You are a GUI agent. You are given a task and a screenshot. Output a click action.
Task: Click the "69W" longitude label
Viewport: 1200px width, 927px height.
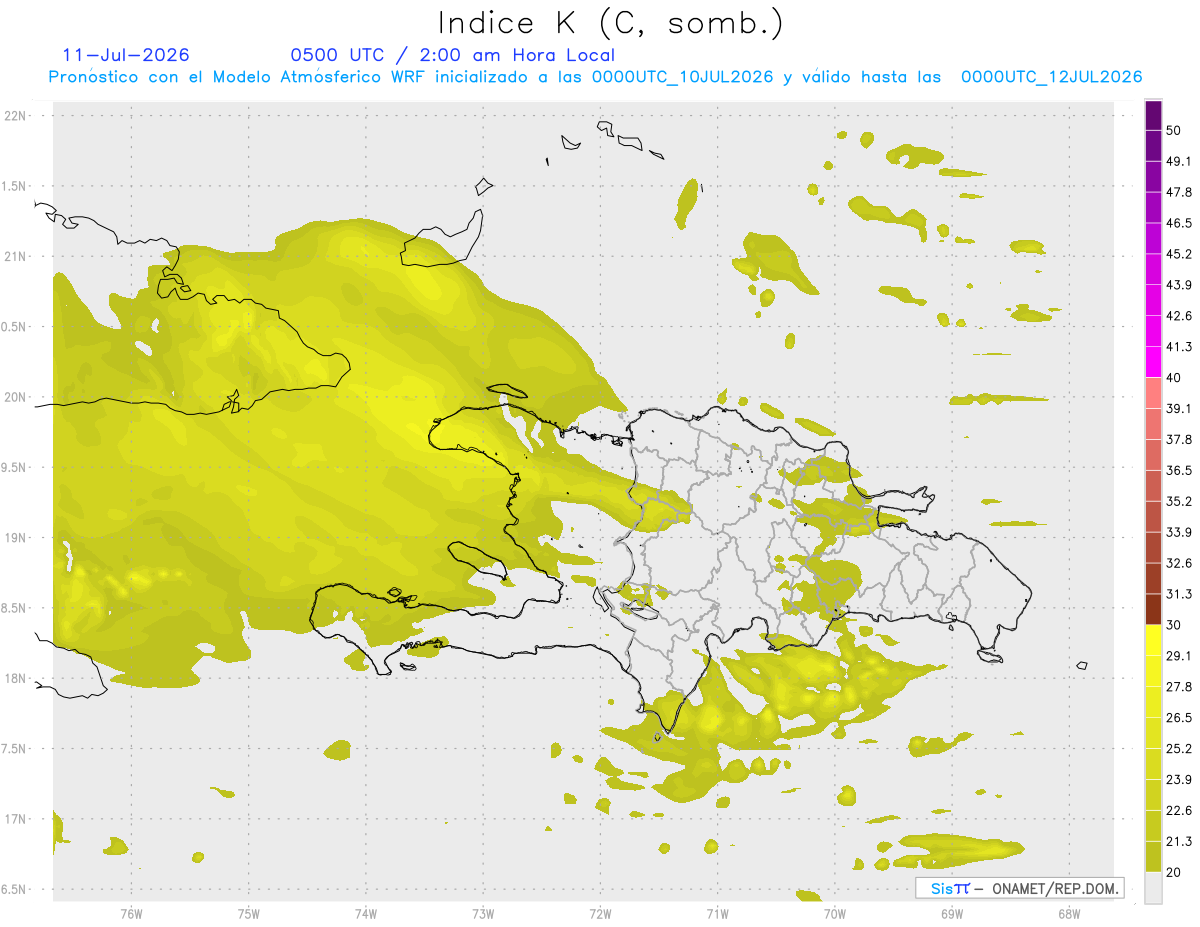coord(952,913)
